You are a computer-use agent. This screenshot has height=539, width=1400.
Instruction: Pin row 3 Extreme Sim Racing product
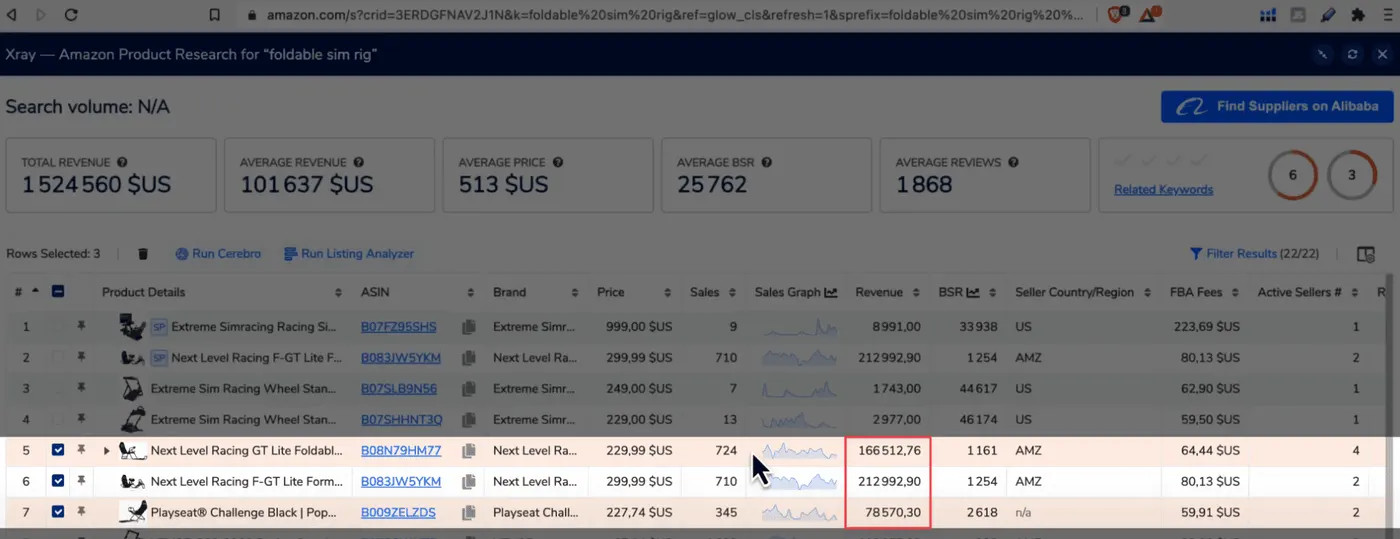pyautogui.click(x=81, y=388)
